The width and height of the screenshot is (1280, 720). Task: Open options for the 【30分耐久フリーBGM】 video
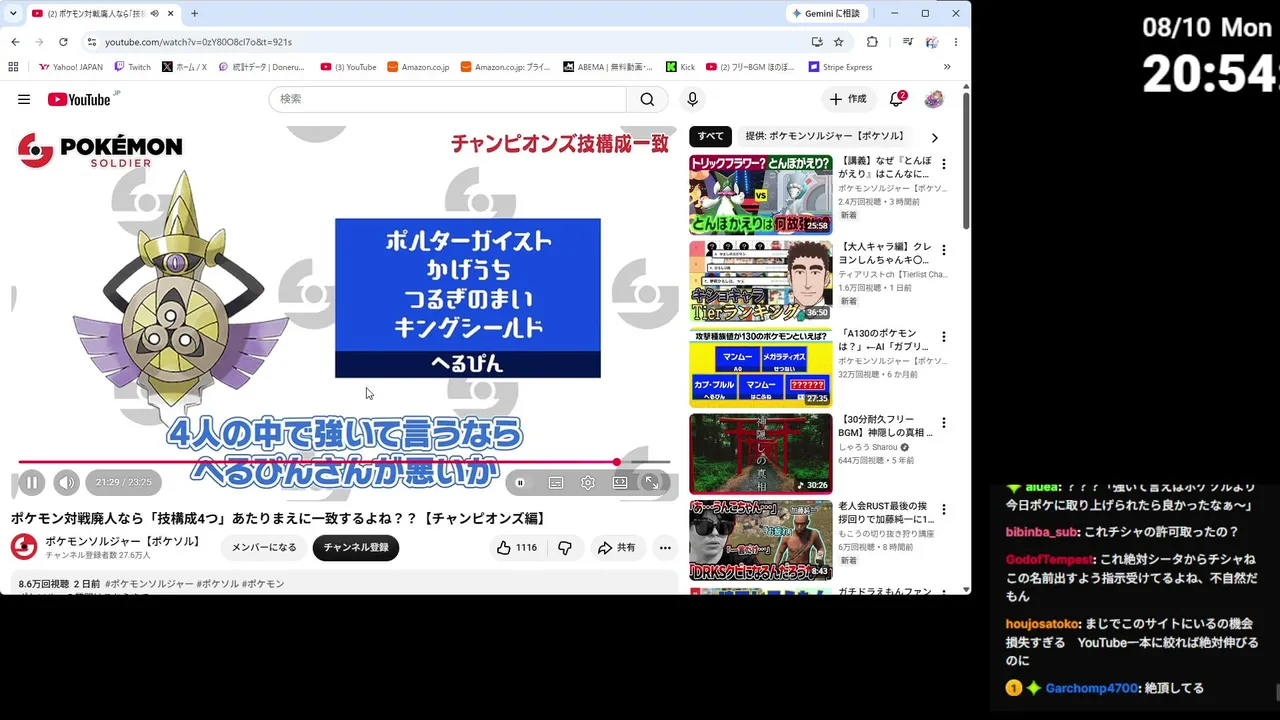point(943,423)
